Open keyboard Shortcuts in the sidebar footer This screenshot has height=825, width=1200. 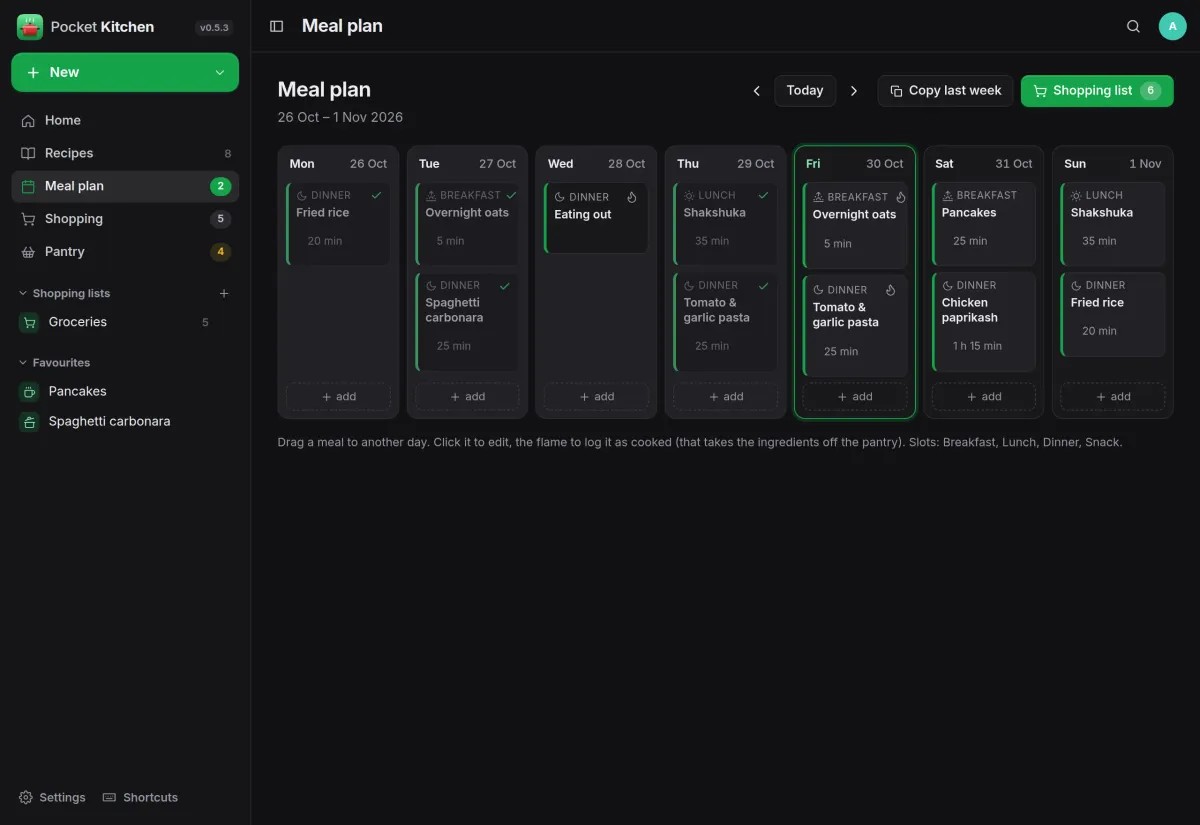[141, 797]
